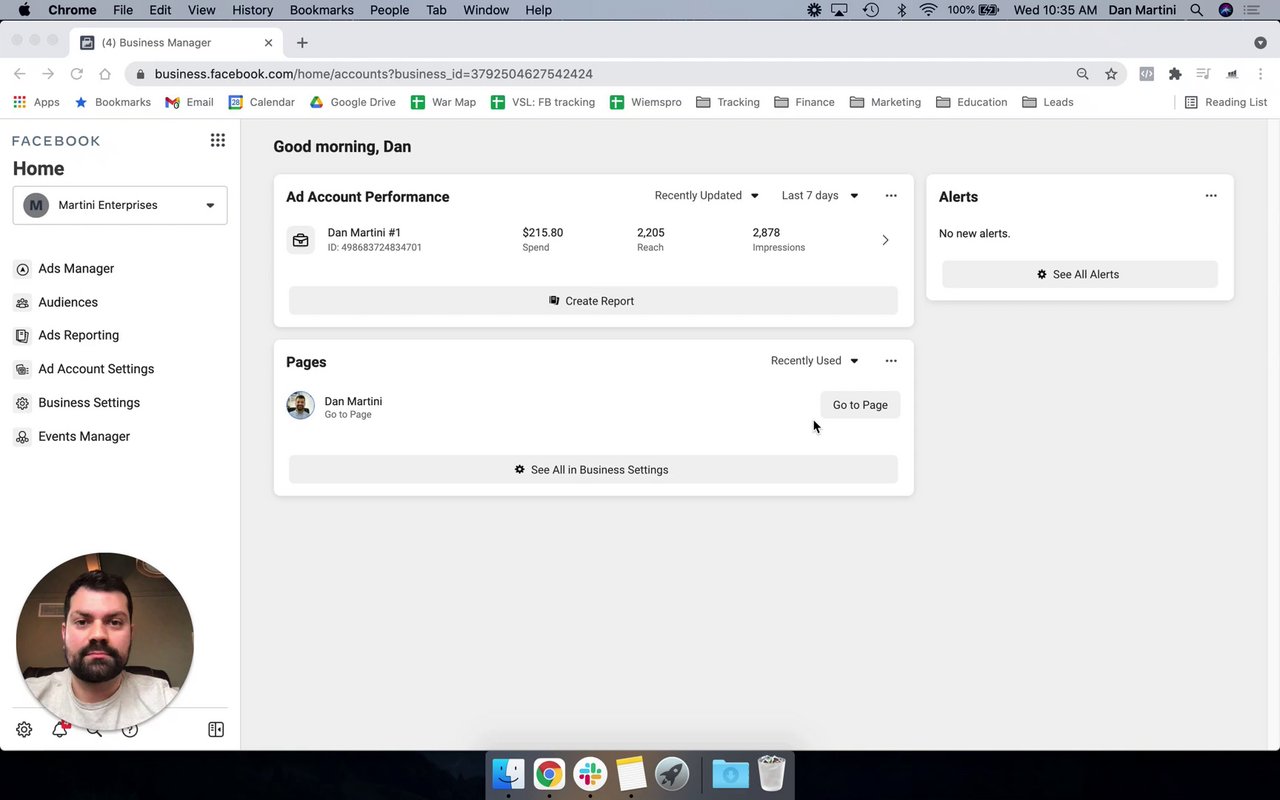1280x800 pixels.
Task: Open the Recently Used pages dropdown
Action: (815, 361)
